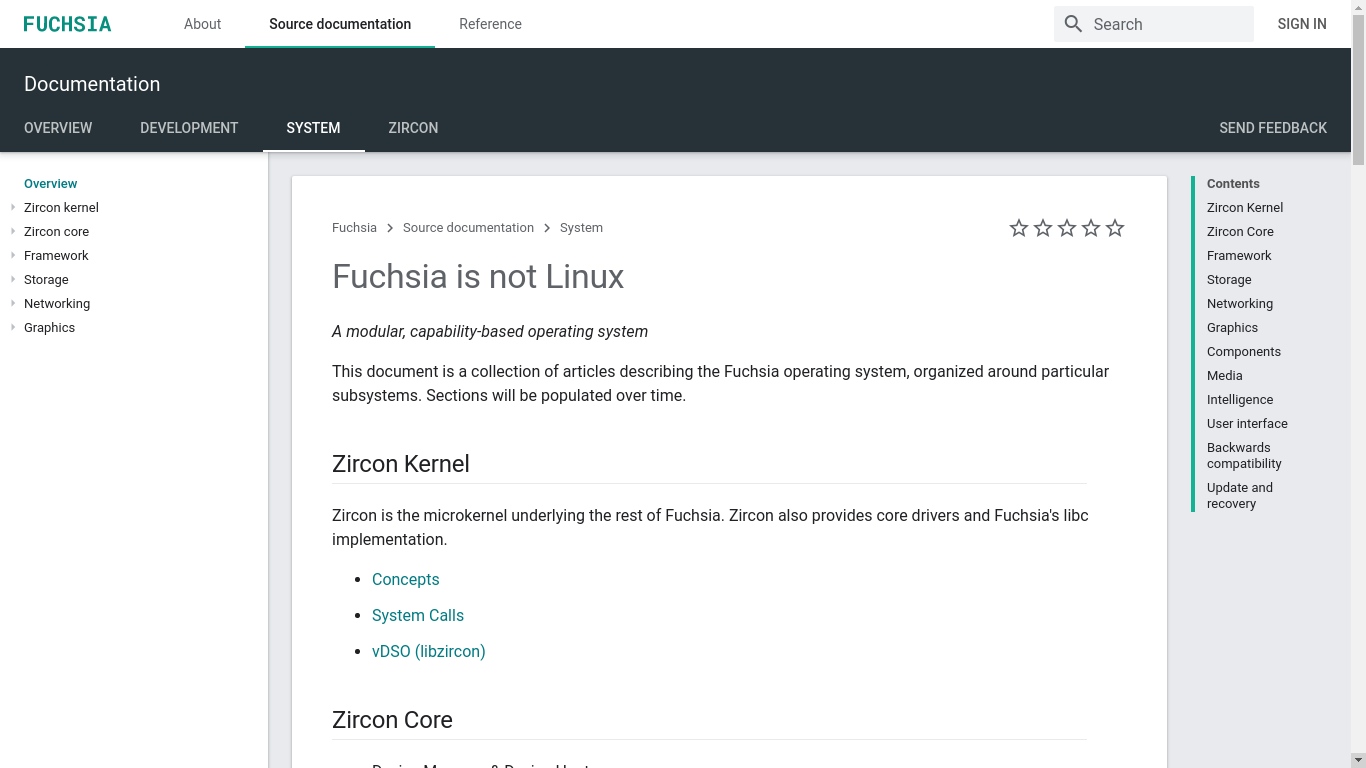The height and width of the screenshot is (768, 1366).
Task: Switch to the Overview section tab
Action: [58, 128]
